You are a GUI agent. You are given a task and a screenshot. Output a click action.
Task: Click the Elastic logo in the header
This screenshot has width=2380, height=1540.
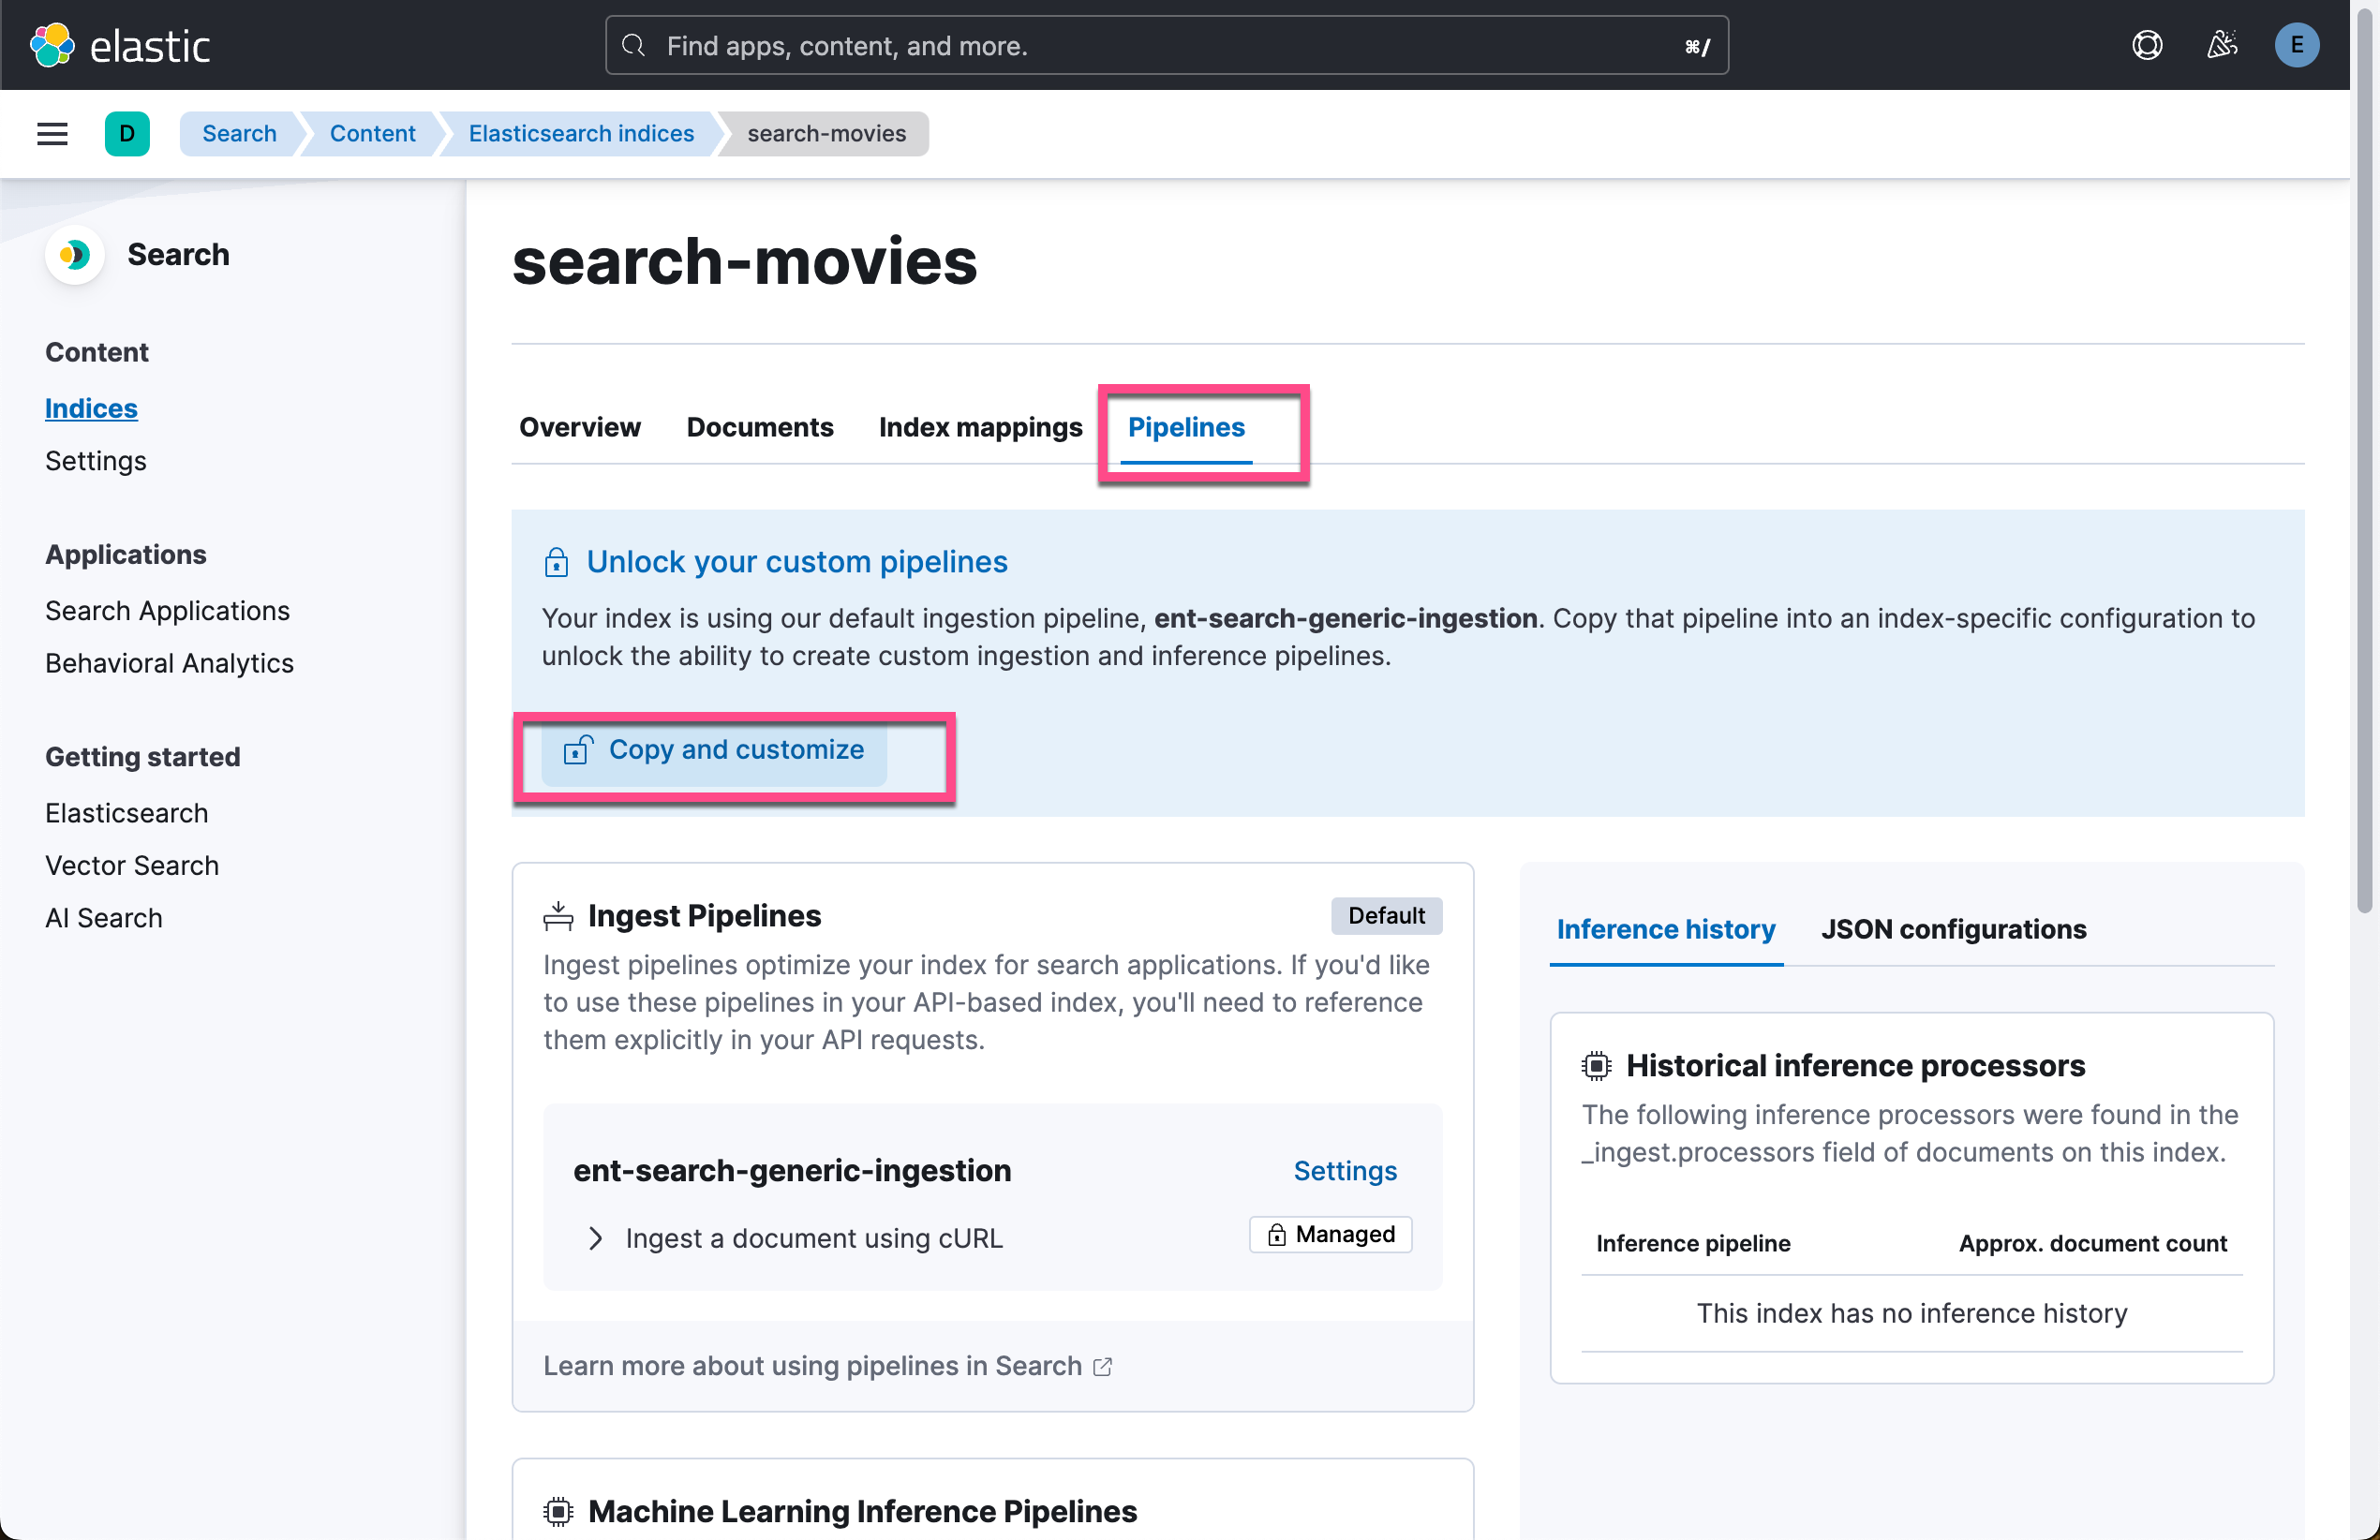click(x=121, y=45)
